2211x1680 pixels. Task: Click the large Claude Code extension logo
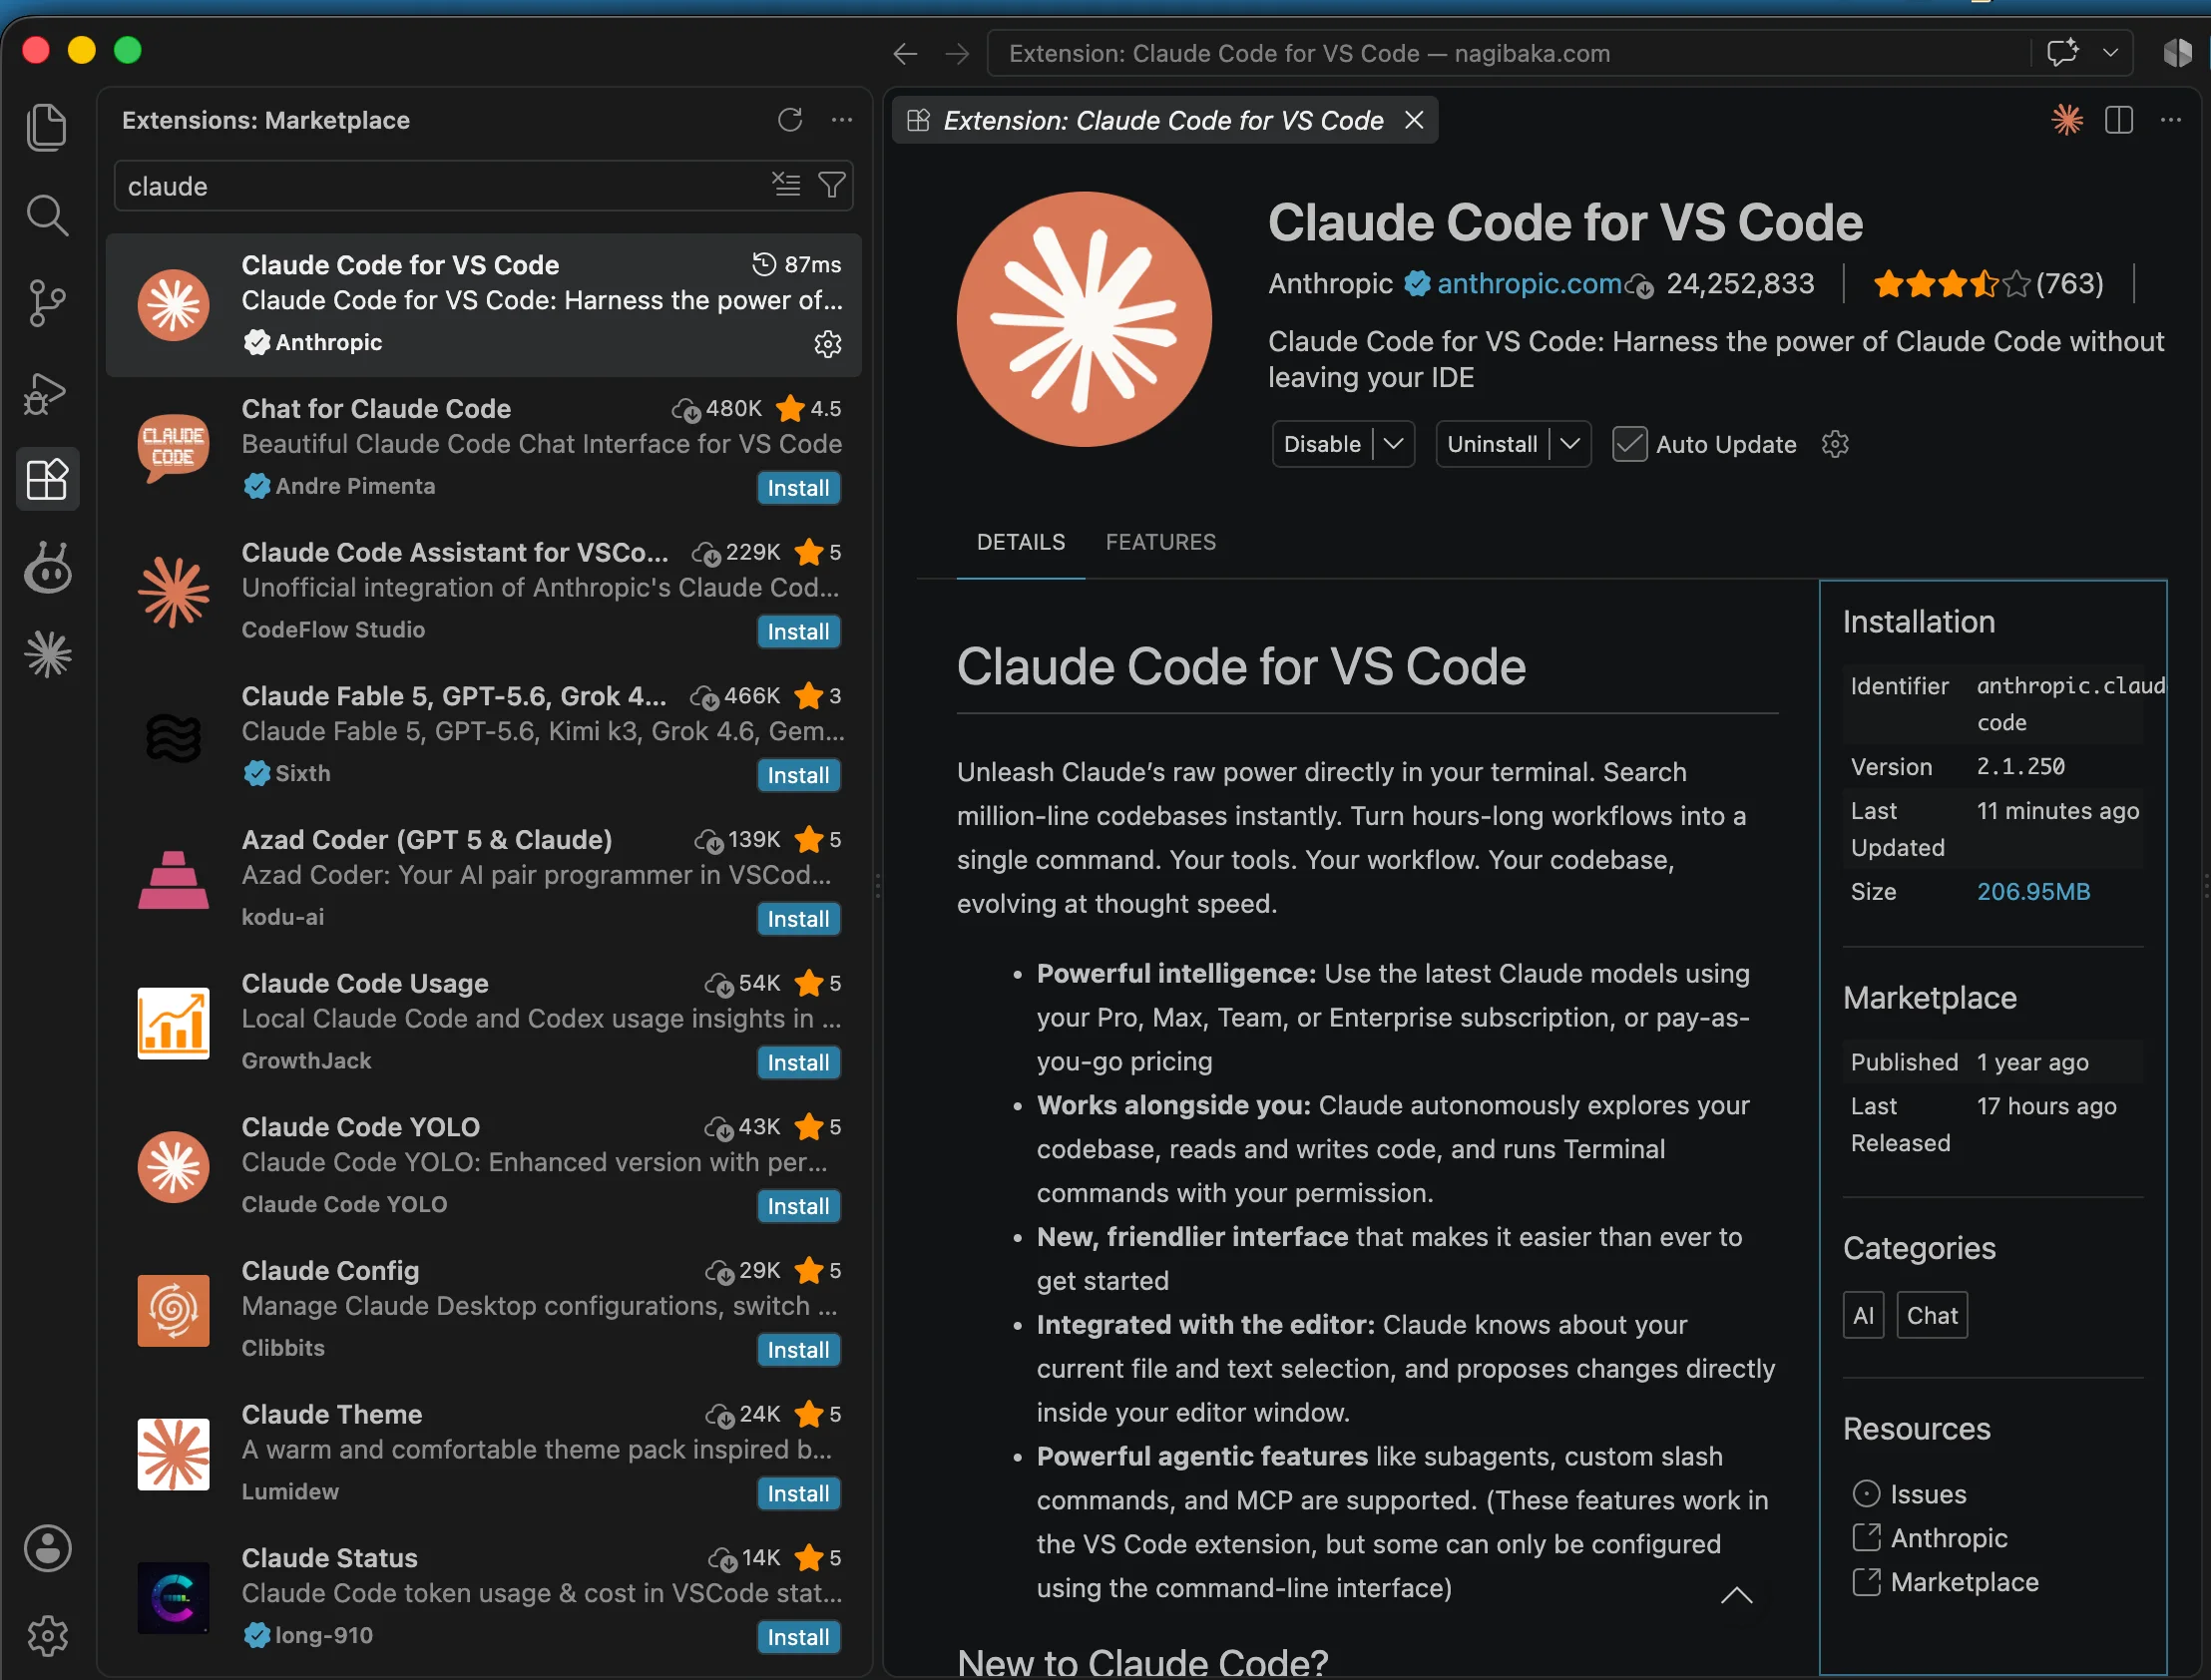[x=1084, y=319]
